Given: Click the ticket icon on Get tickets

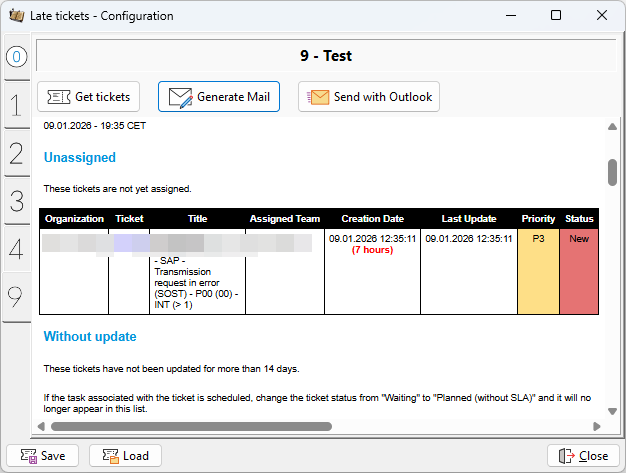Looking at the screenshot, I should click(58, 97).
